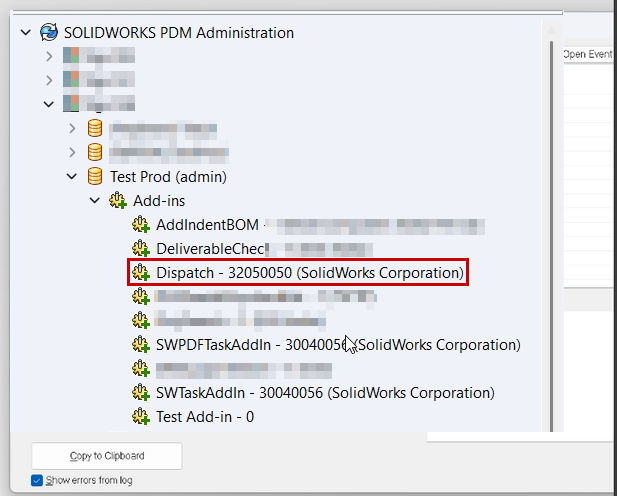Click the DeliverableChec add-in icon

pyautogui.click(x=141, y=249)
